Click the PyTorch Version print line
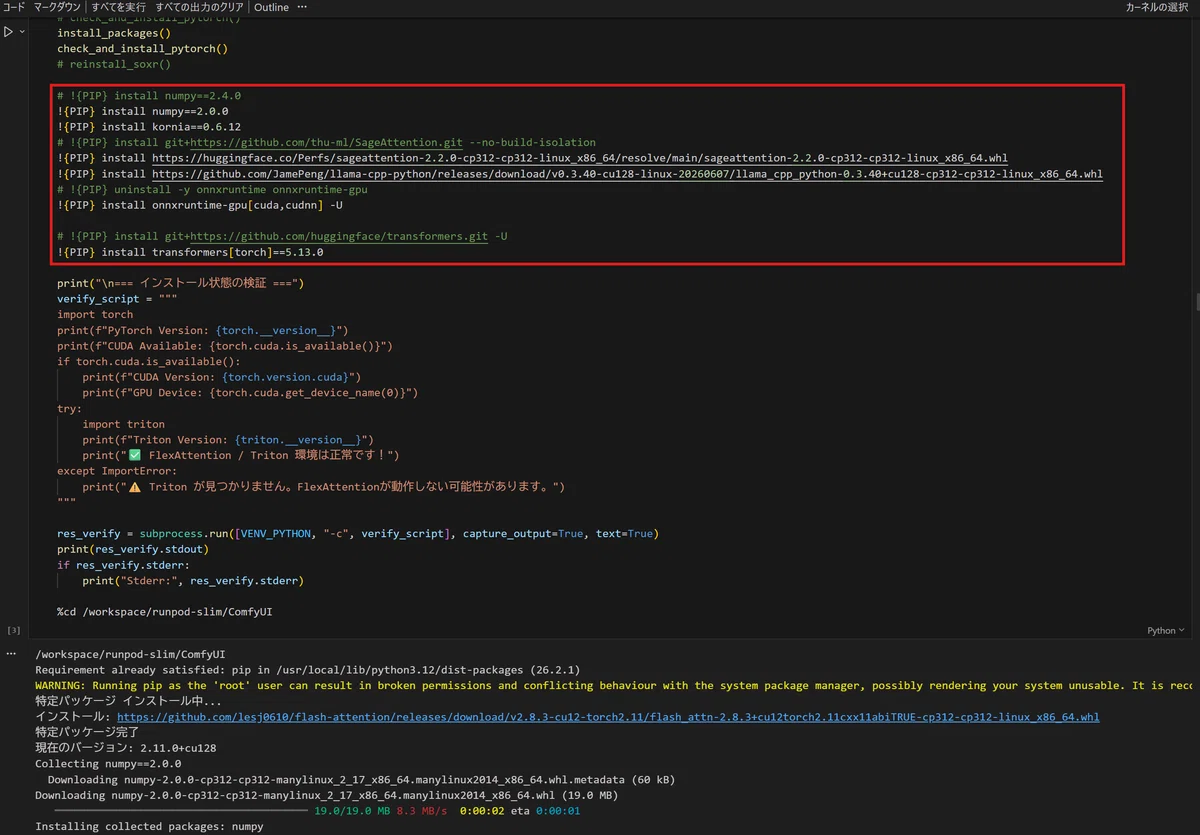This screenshot has width=1200, height=835. pyautogui.click(x=203, y=330)
